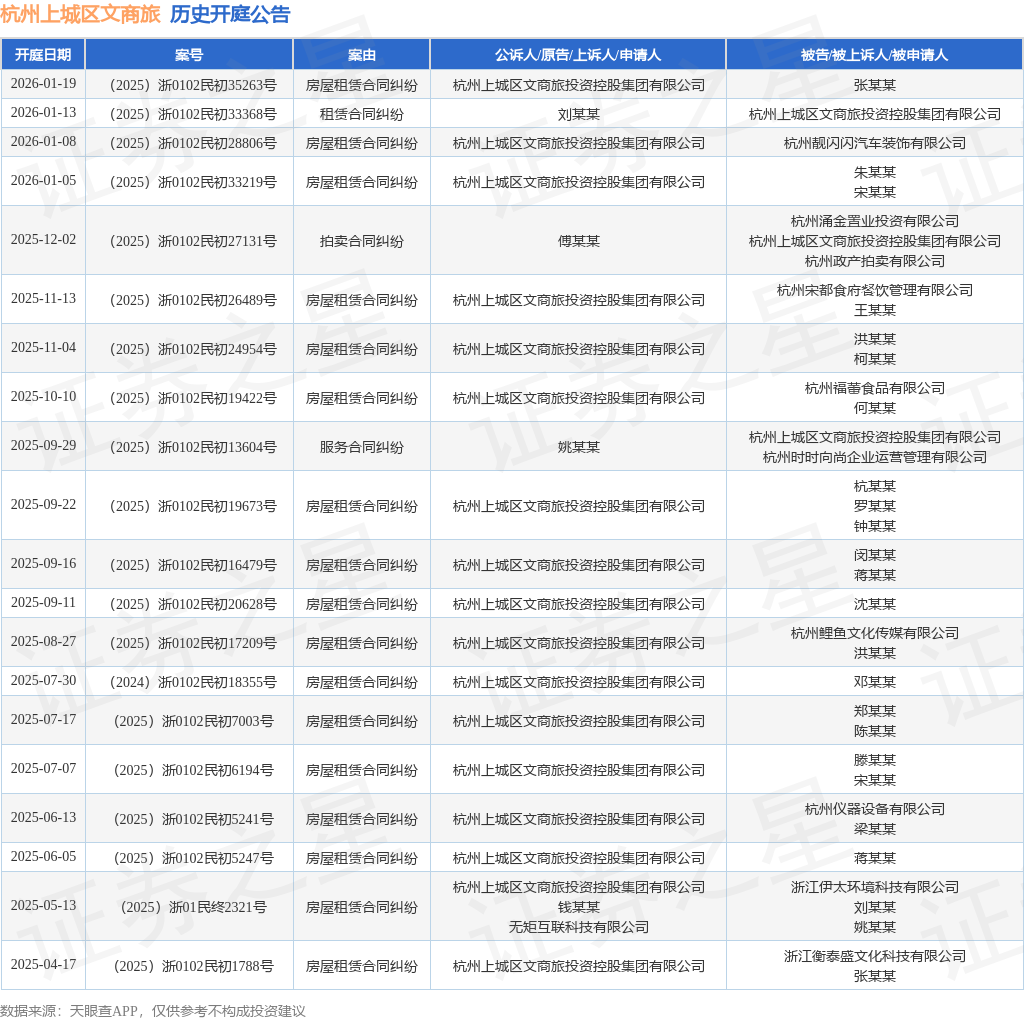Screen dimensions: 1024x1020
Task: Click defendant 邓某某
Action: [x=874, y=682]
